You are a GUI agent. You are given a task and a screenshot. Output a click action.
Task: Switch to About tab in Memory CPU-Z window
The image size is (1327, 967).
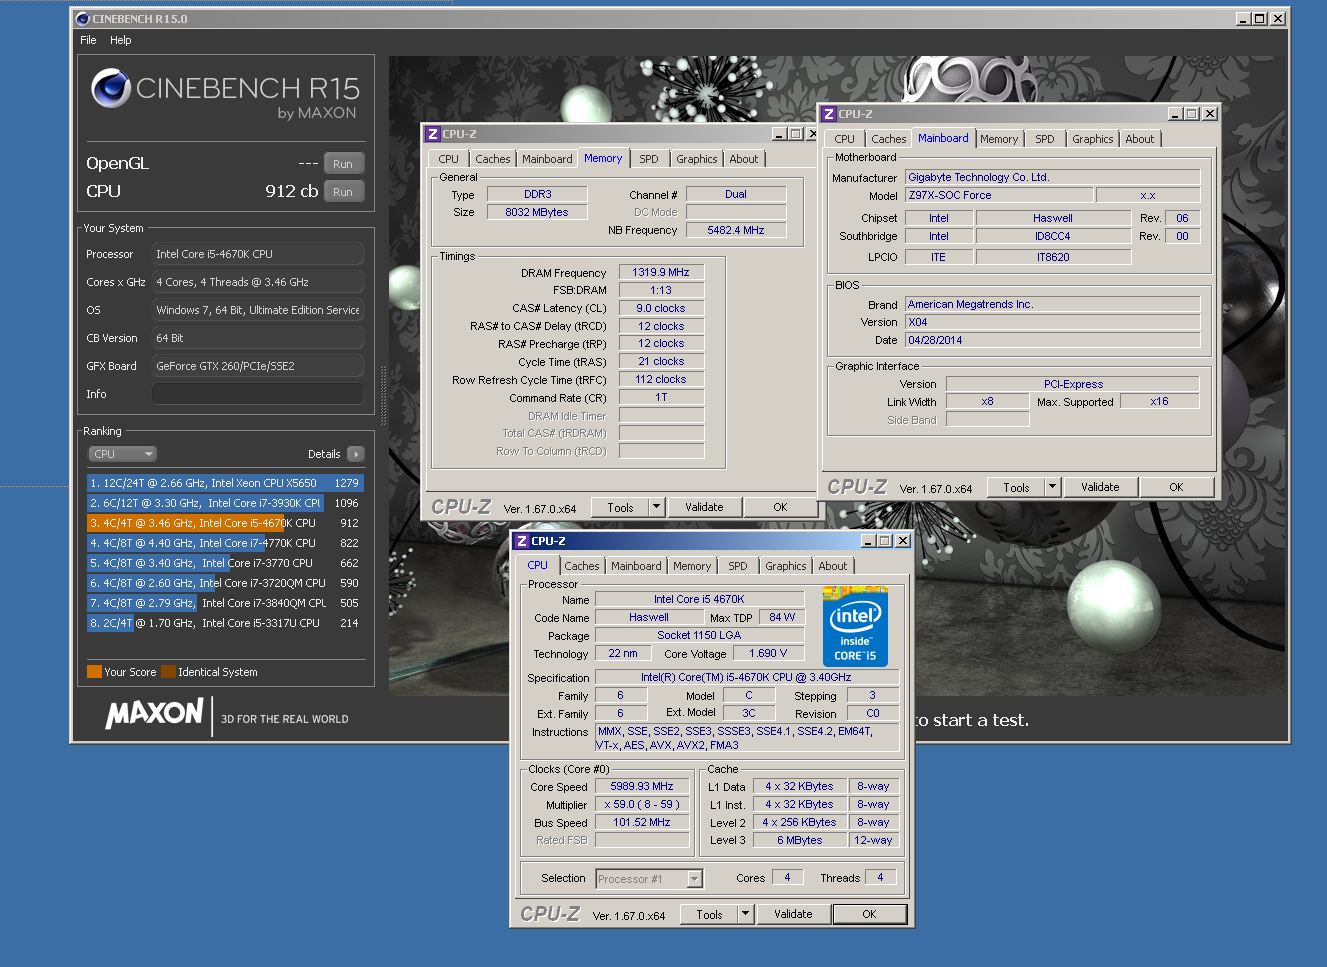(x=743, y=159)
